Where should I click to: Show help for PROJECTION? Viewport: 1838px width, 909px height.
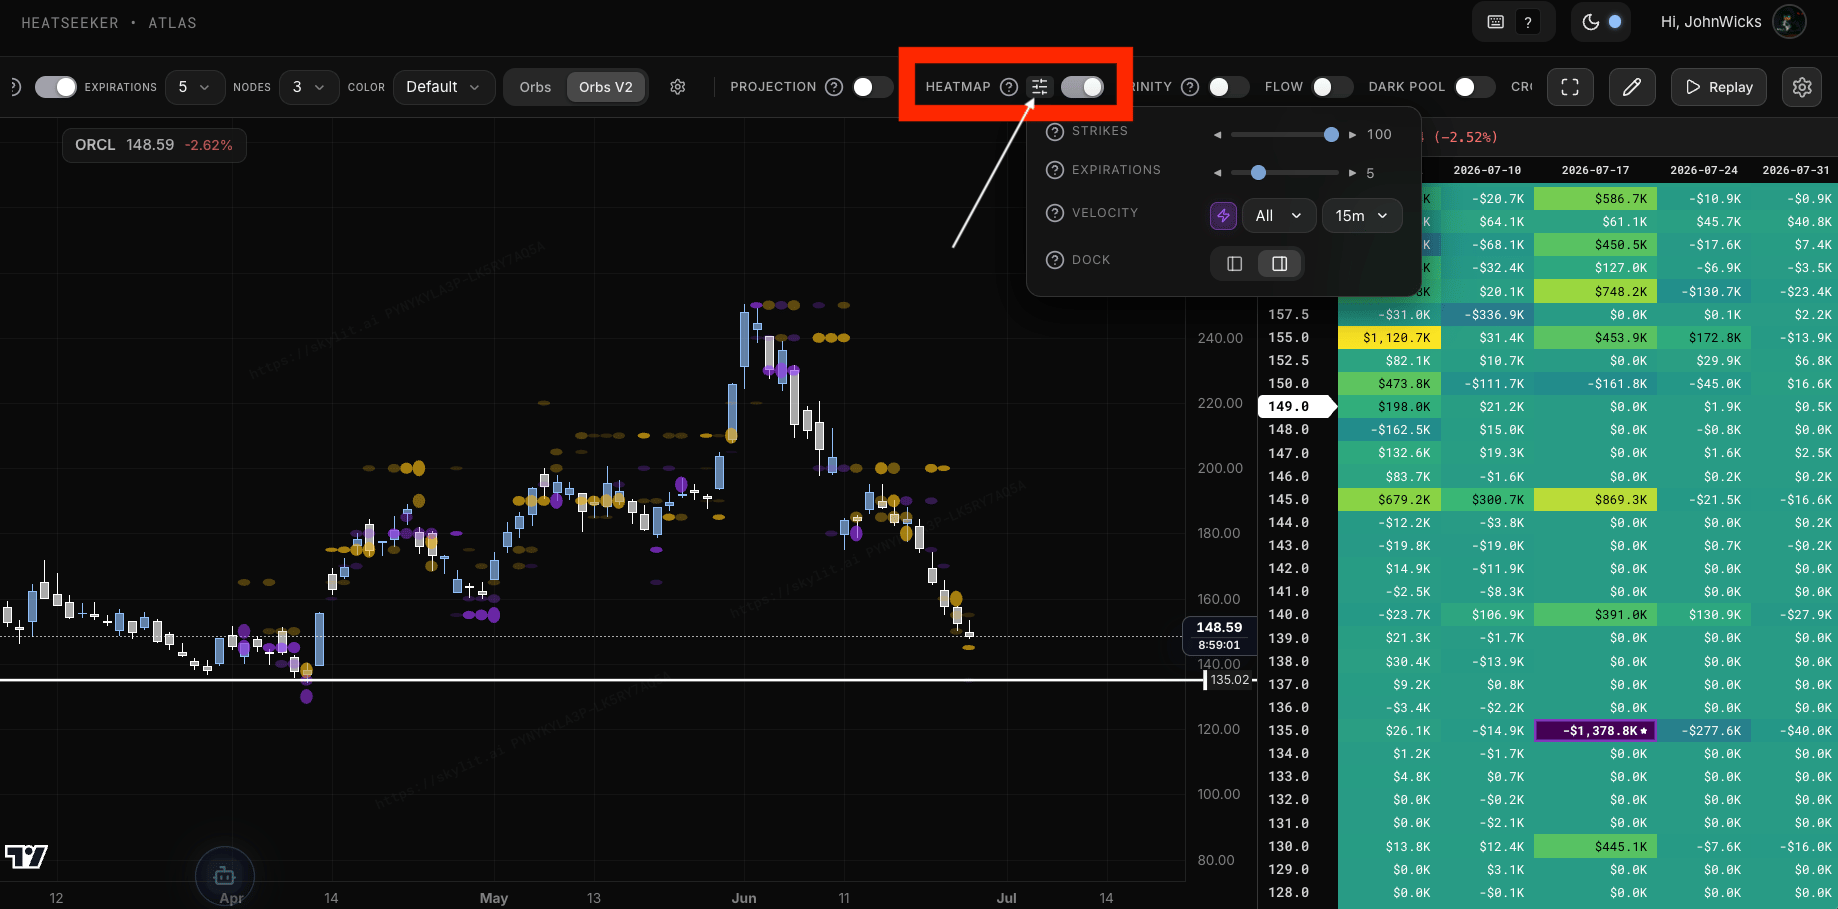[834, 87]
